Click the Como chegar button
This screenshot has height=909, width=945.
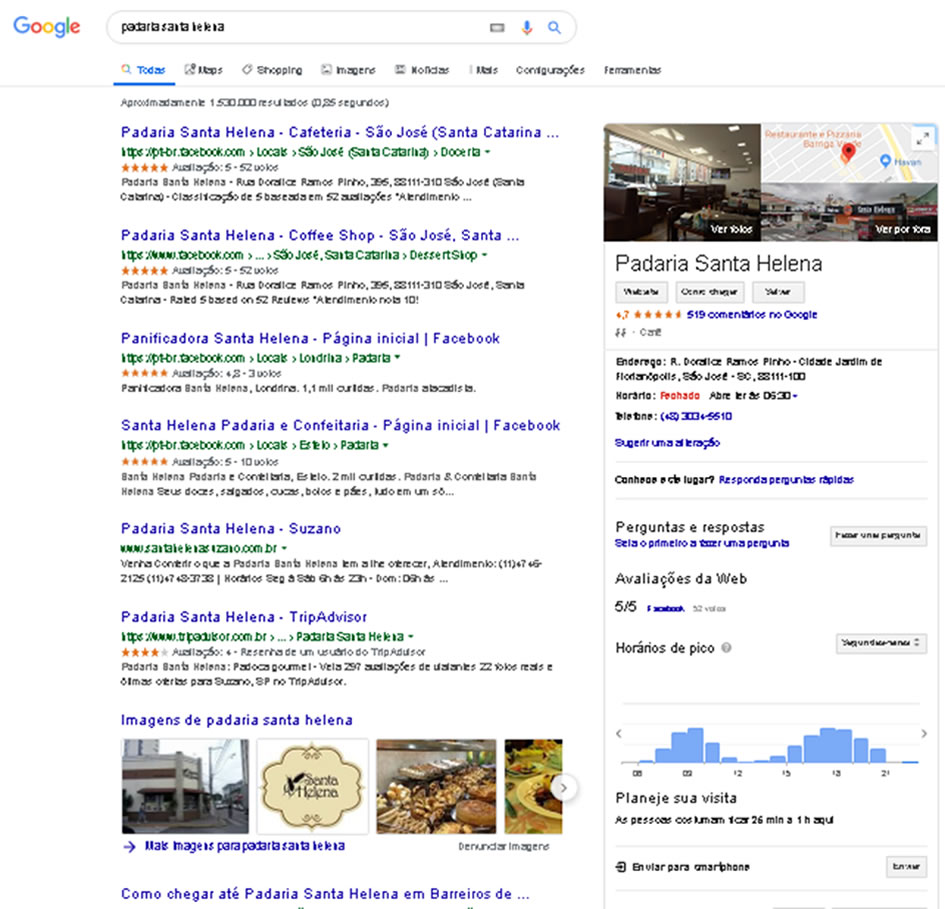pyautogui.click(x=709, y=292)
